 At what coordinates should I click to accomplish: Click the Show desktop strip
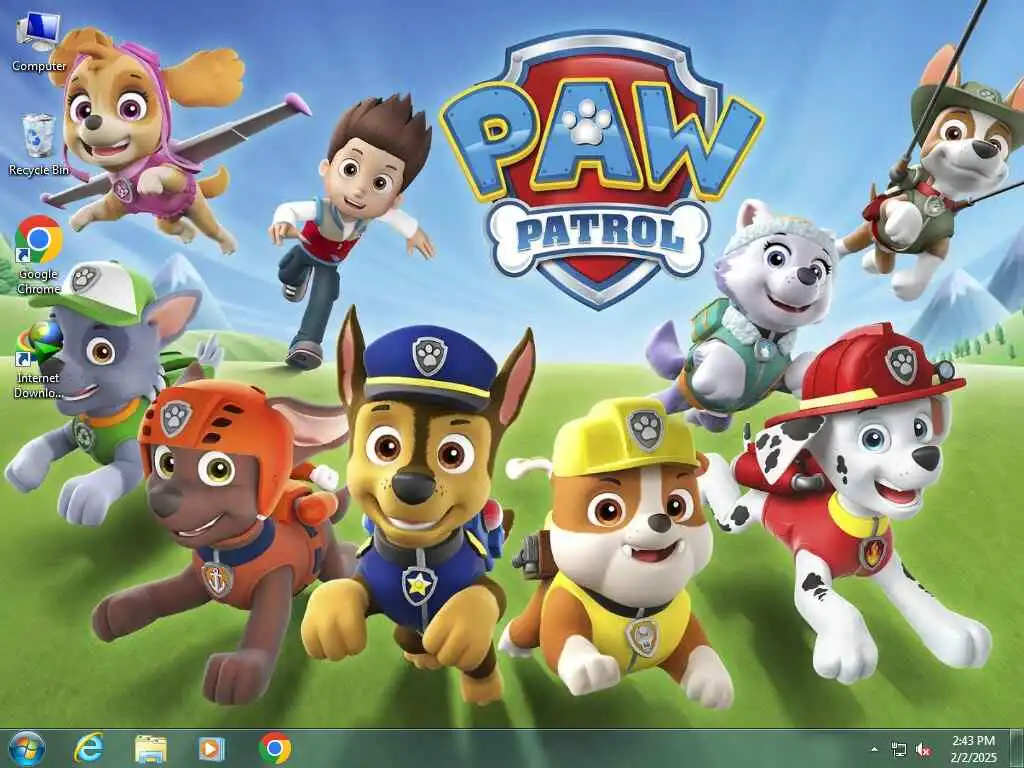(x=1017, y=748)
